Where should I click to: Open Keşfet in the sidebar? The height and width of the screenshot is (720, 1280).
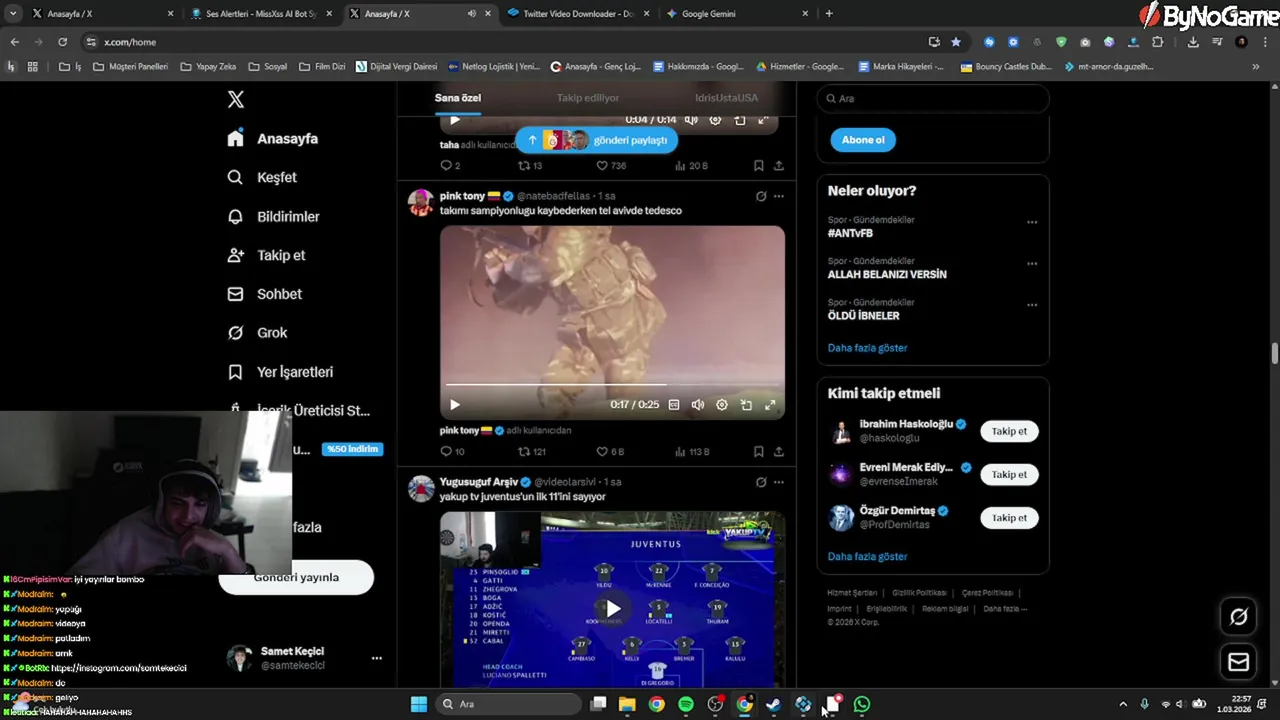(262, 177)
